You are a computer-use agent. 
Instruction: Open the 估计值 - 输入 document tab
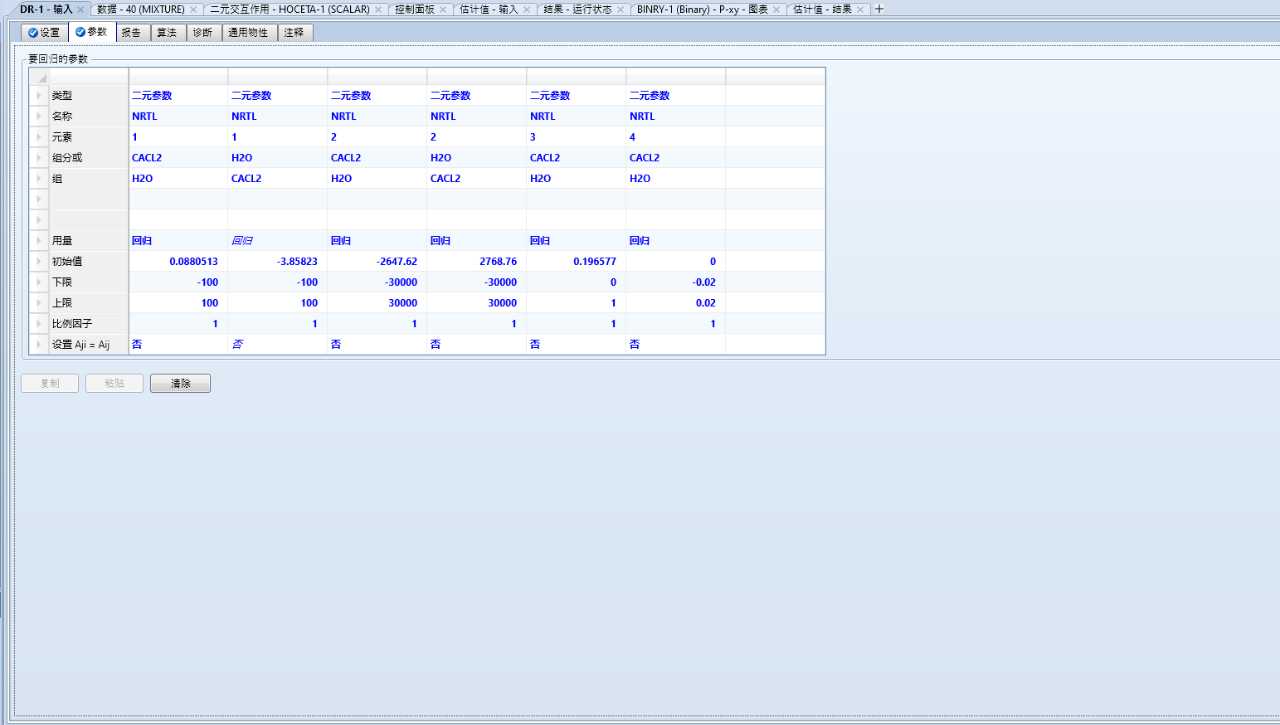point(488,9)
